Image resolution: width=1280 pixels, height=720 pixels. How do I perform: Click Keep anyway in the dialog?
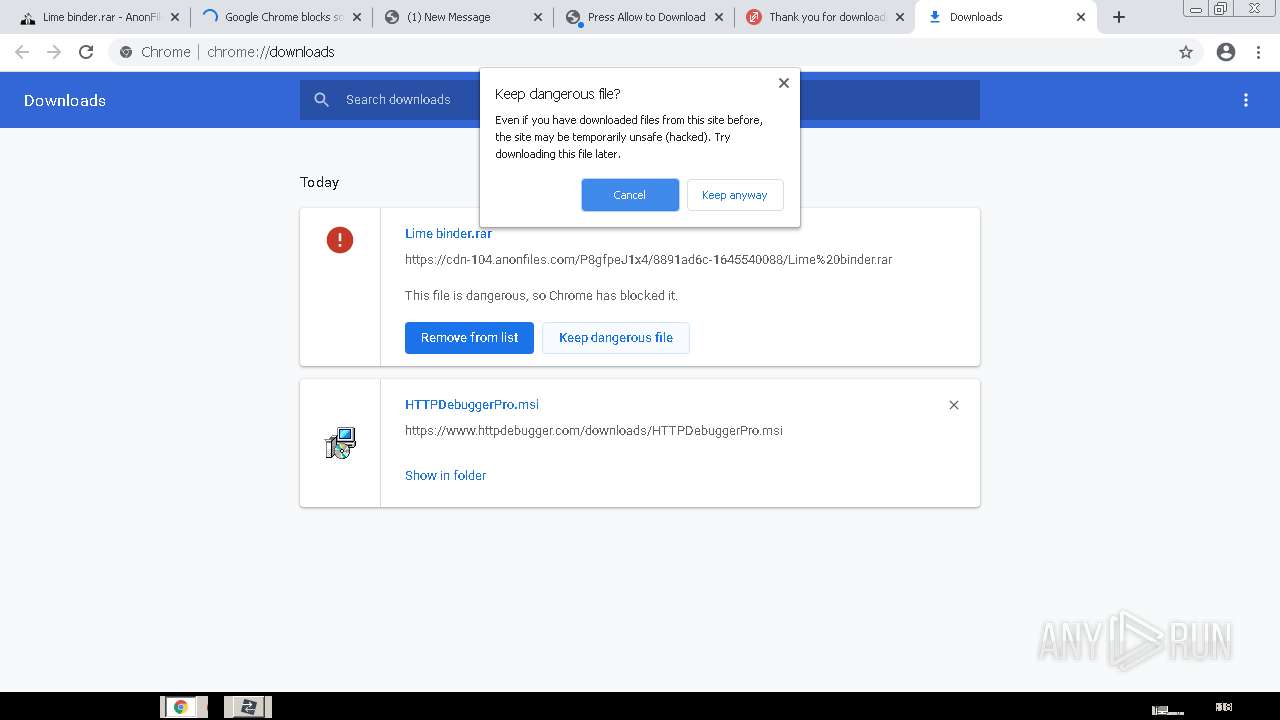point(735,195)
